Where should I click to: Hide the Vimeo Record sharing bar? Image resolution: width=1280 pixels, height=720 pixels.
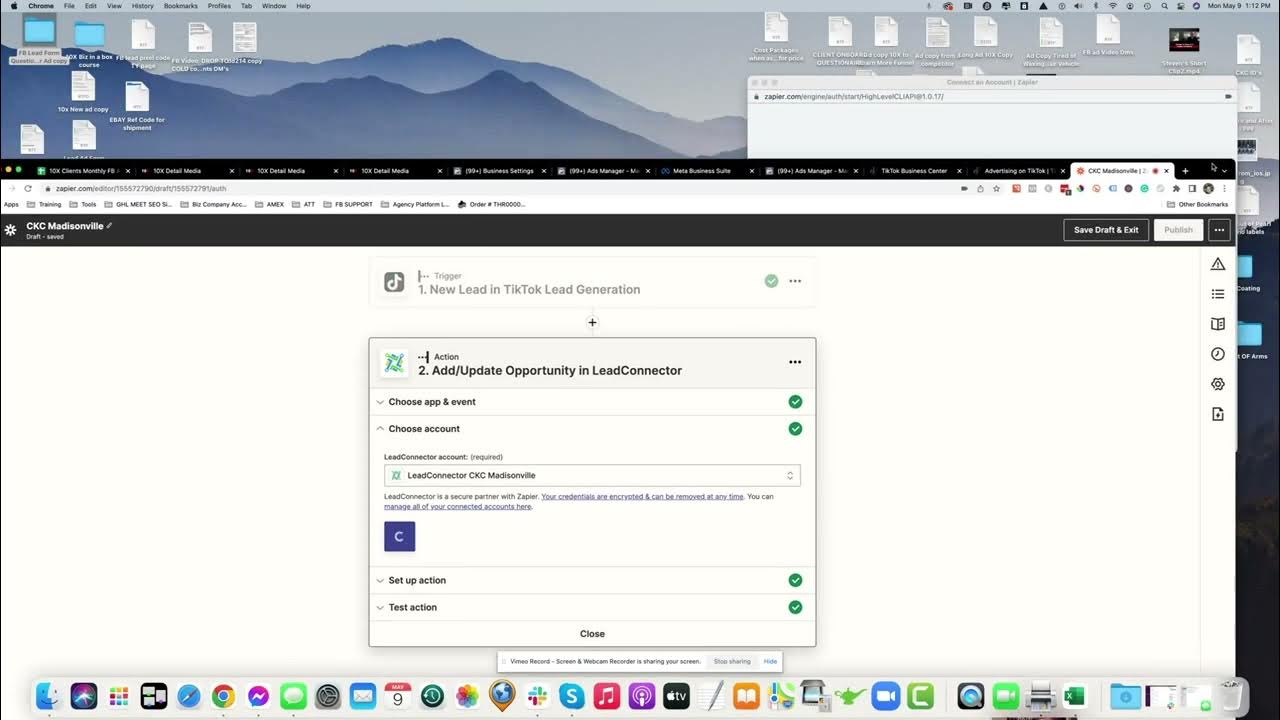pyautogui.click(x=770, y=661)
